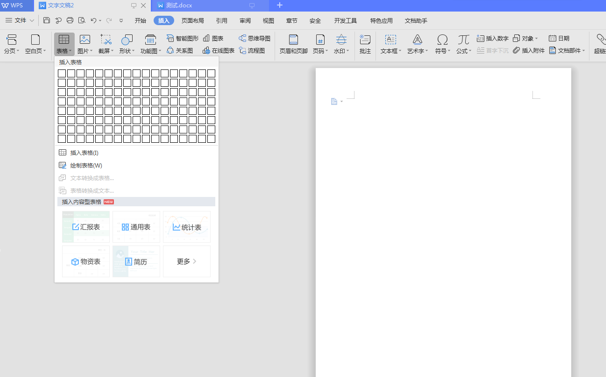Select the 通用表 general table template
The image size is (606, 377).
point(136,227)
